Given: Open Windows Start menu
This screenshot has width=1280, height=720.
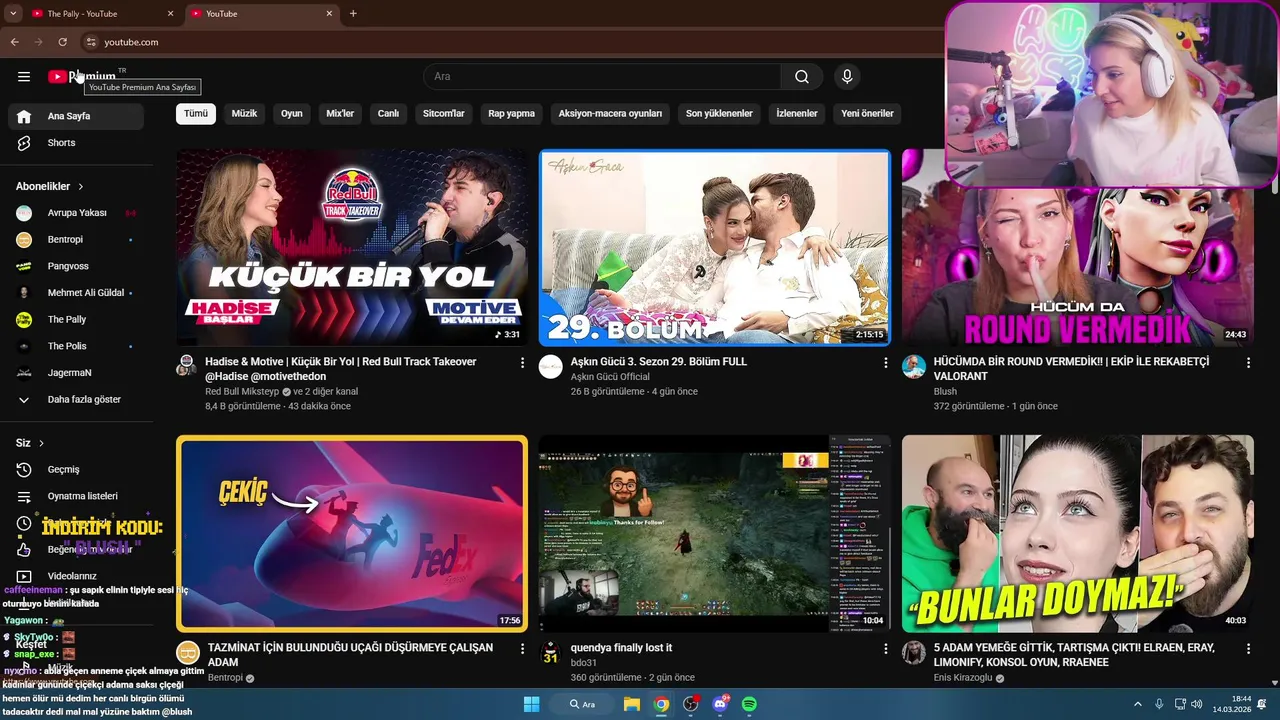Looking at the screenshot, I should (532, 704).
